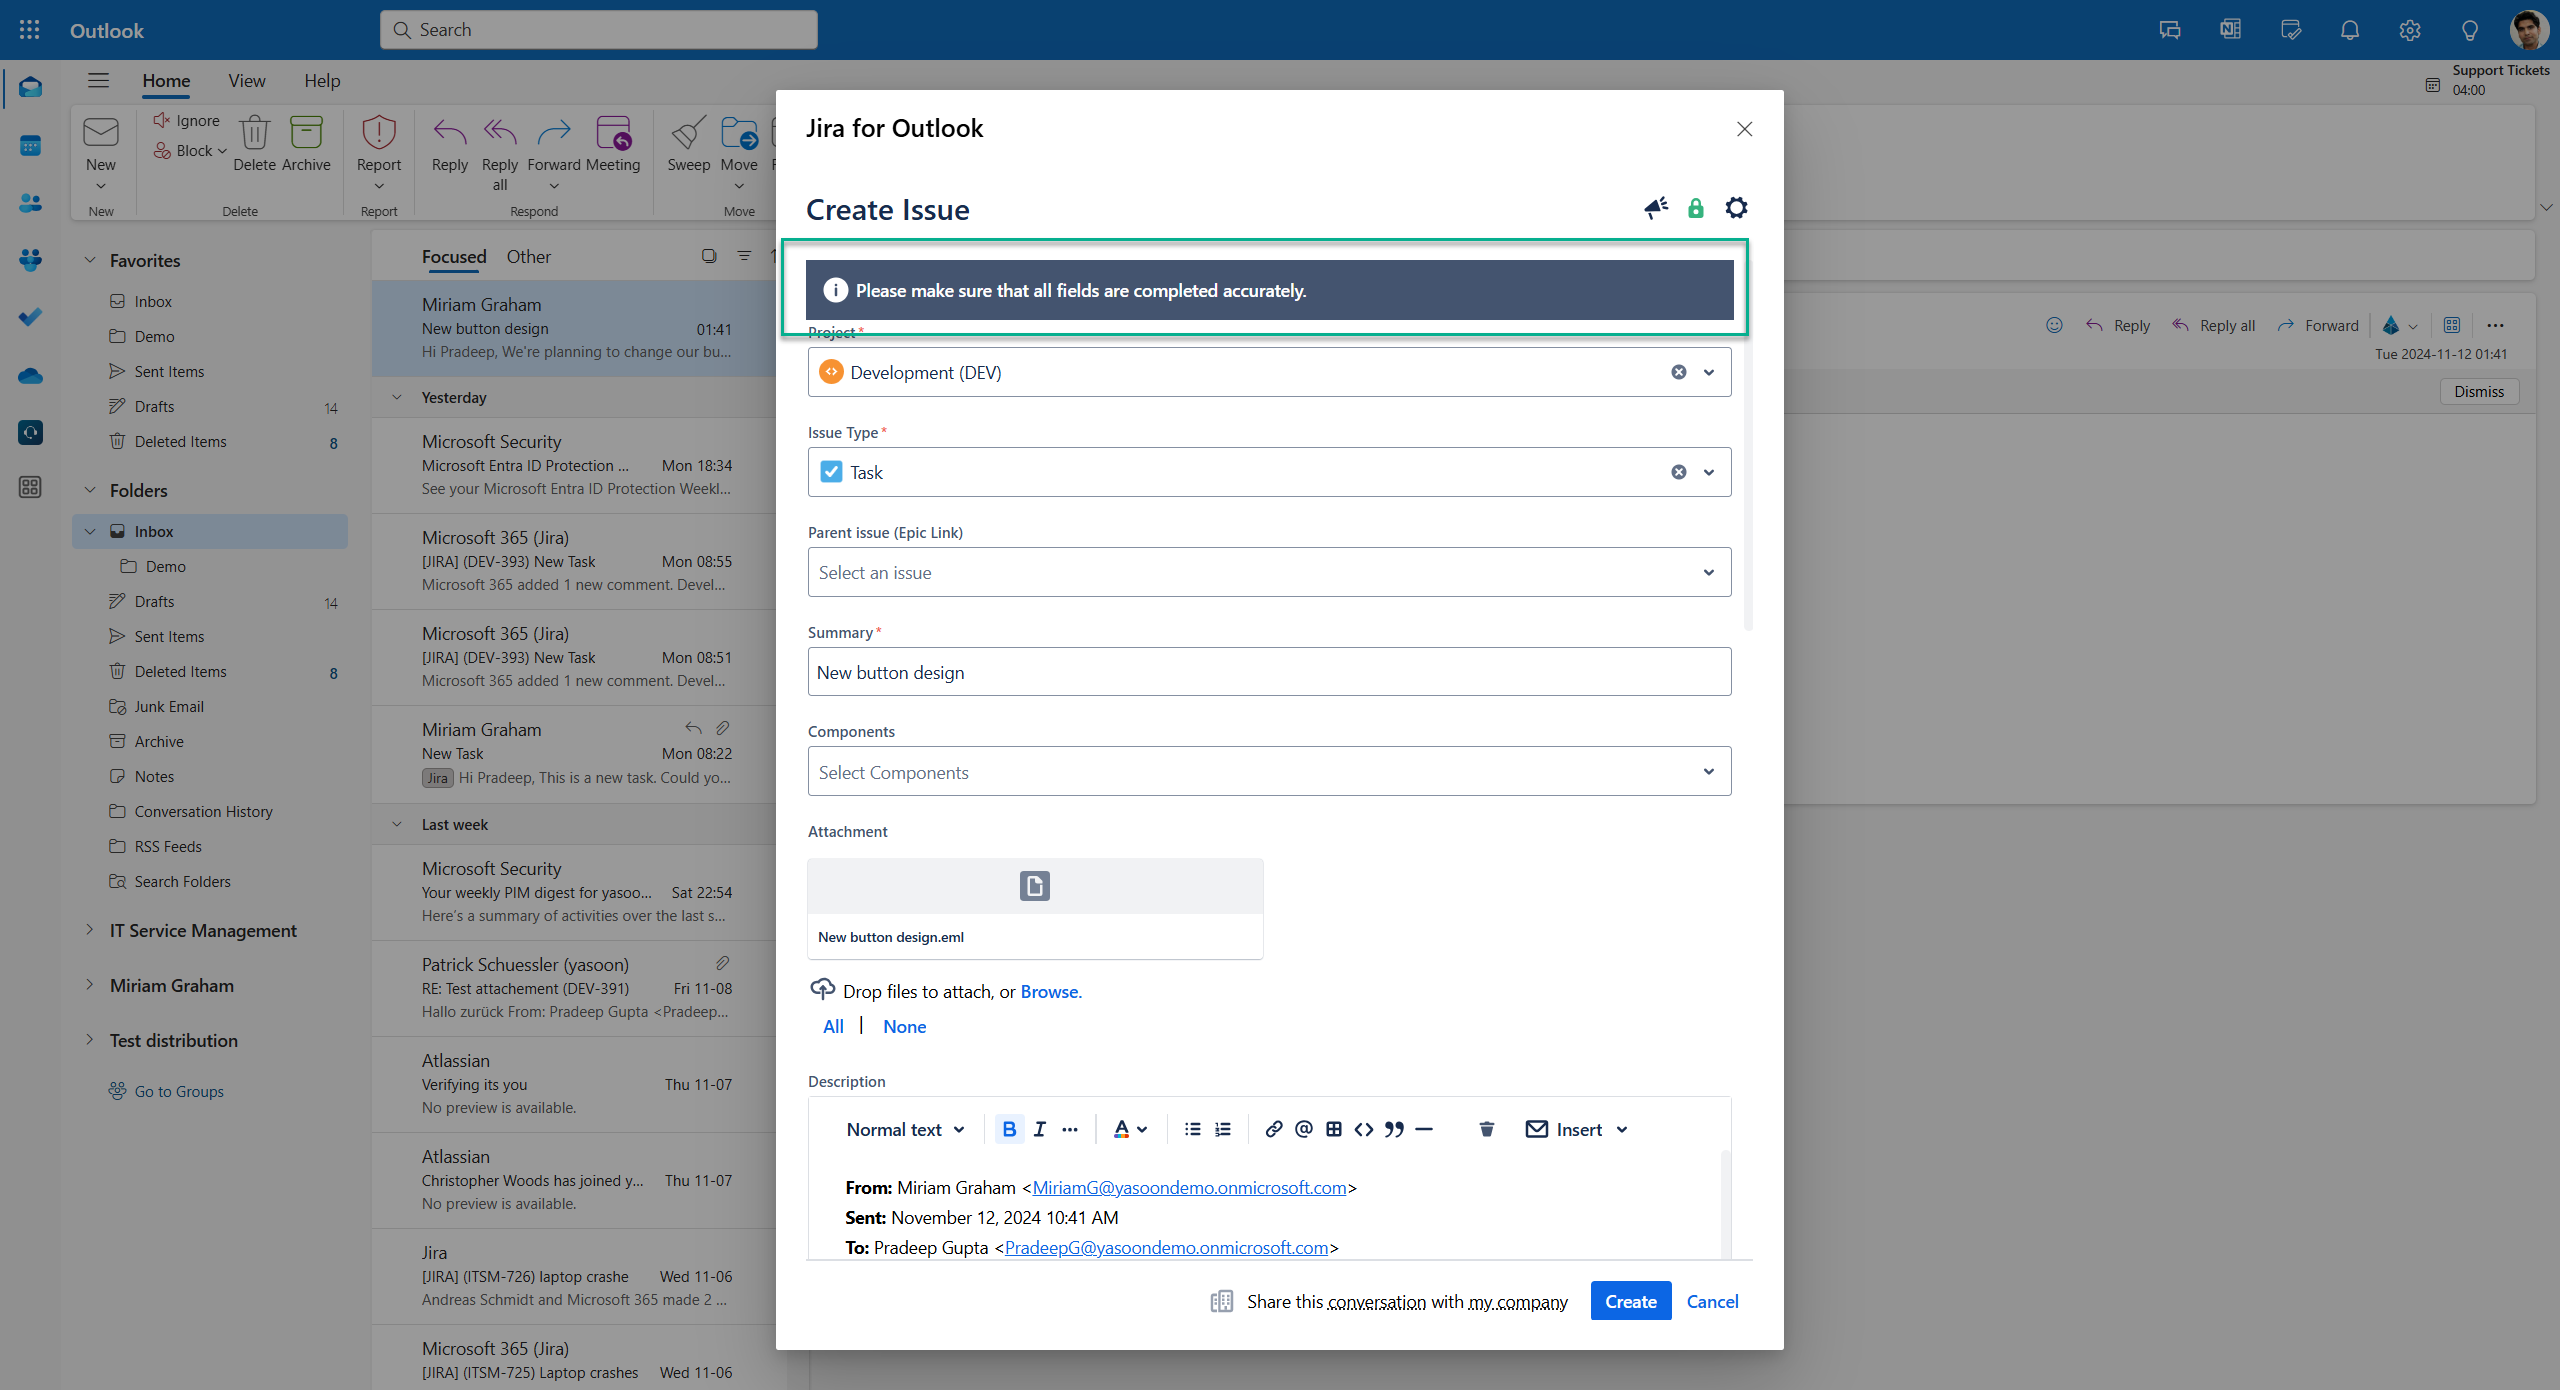This screenshot has width=2560, height=1390.
Task: Click the green security lock icon
Action: click(x=1695, y=208)
